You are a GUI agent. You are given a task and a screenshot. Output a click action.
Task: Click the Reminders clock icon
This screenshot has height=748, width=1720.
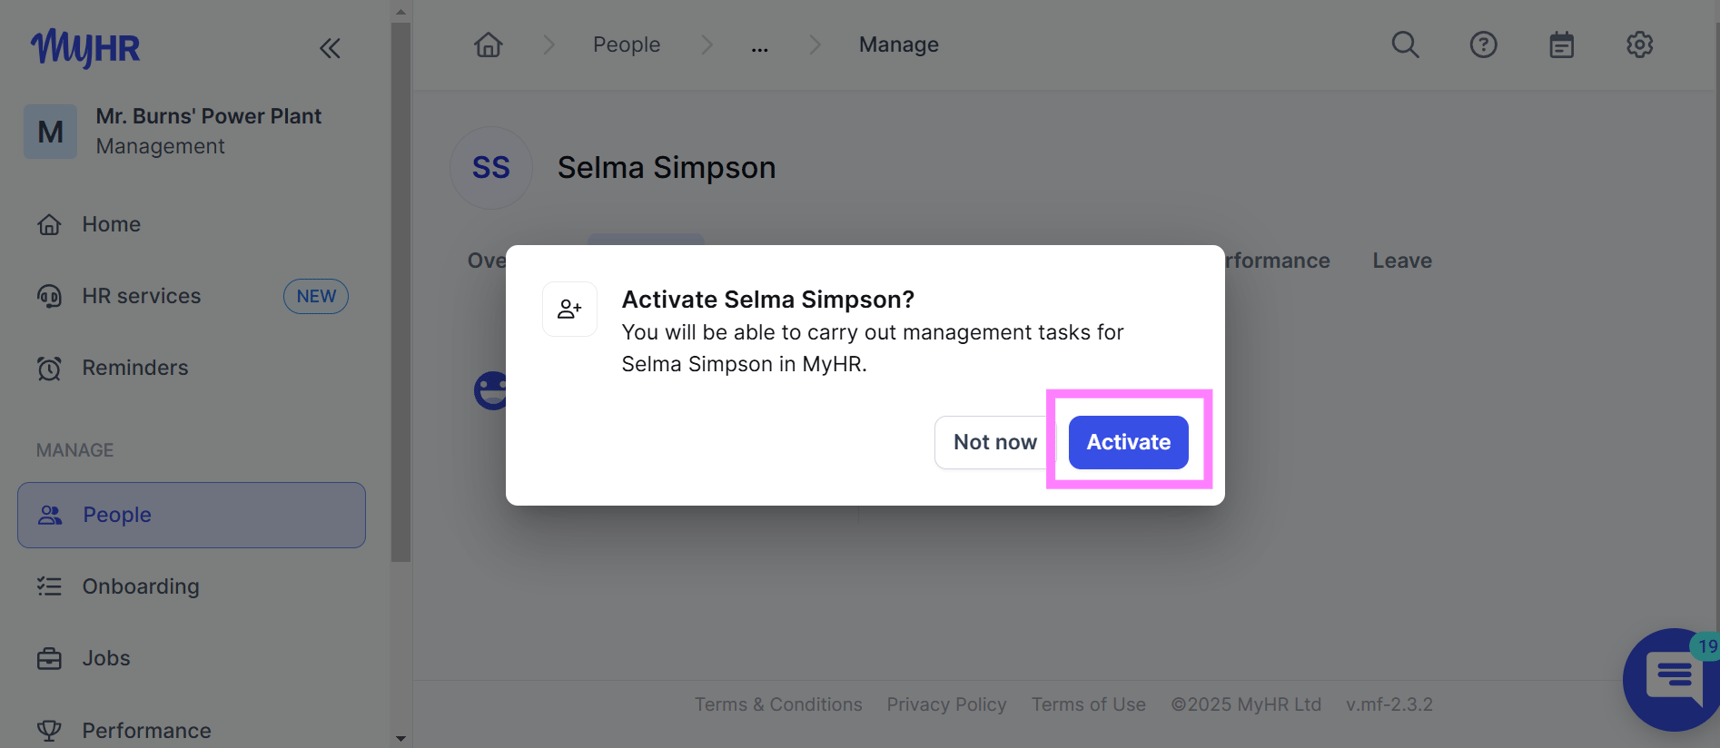pos(49,368)
